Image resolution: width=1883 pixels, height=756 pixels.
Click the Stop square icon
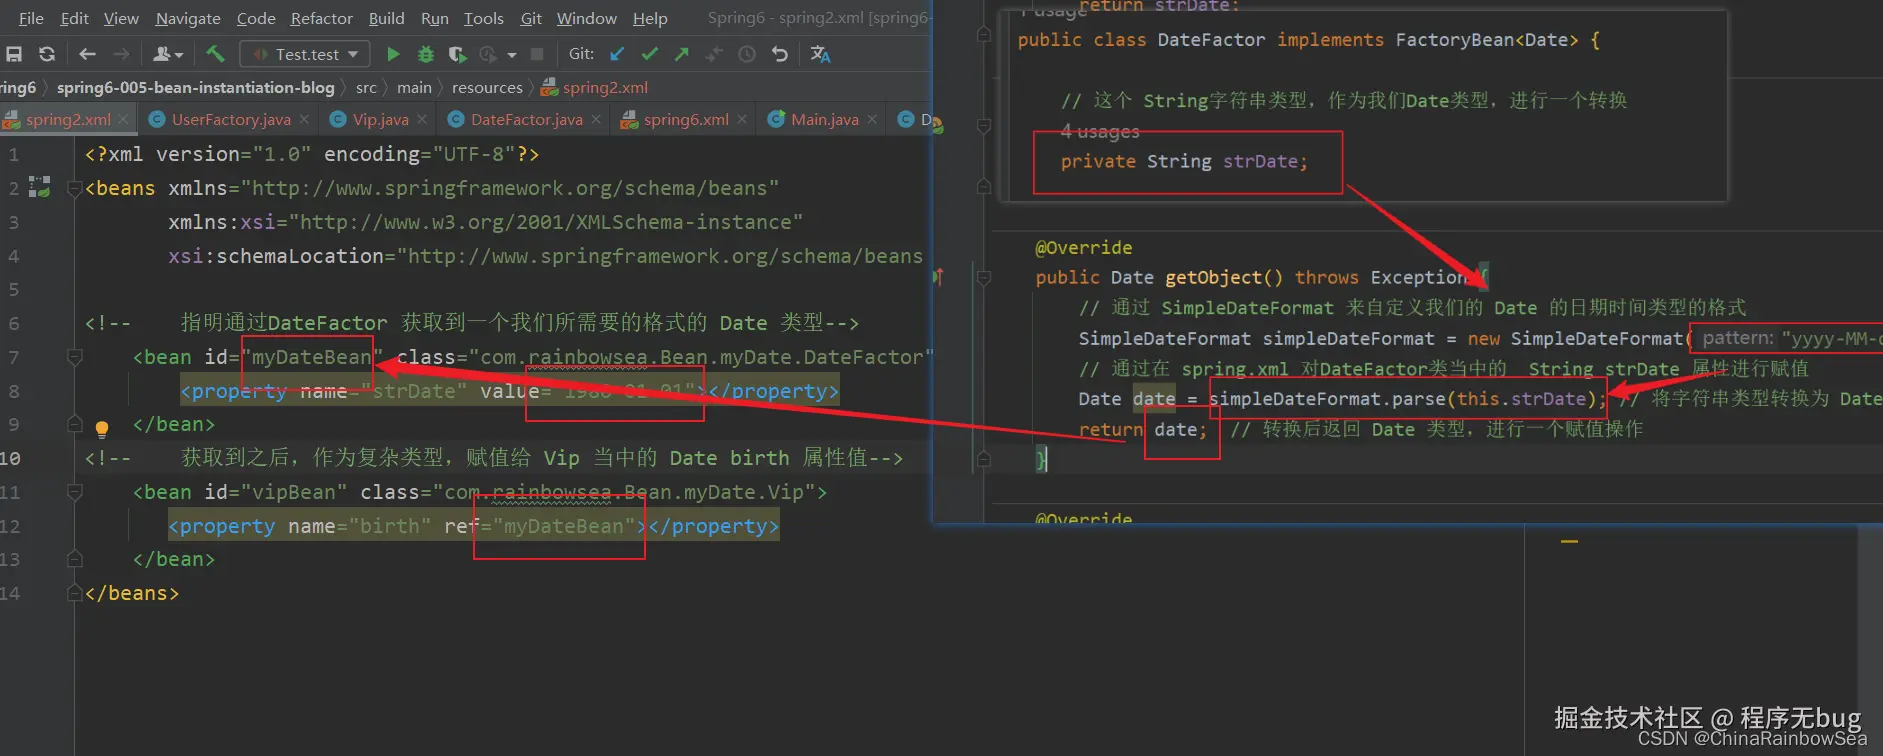pyautogui.click(x=537, y=54)
